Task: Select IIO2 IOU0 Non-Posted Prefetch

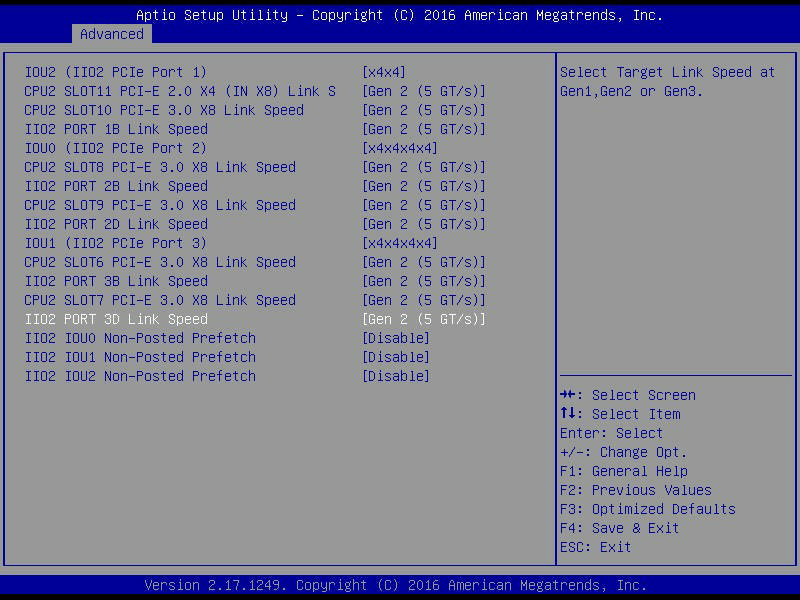Action: [x=140, y=338]
